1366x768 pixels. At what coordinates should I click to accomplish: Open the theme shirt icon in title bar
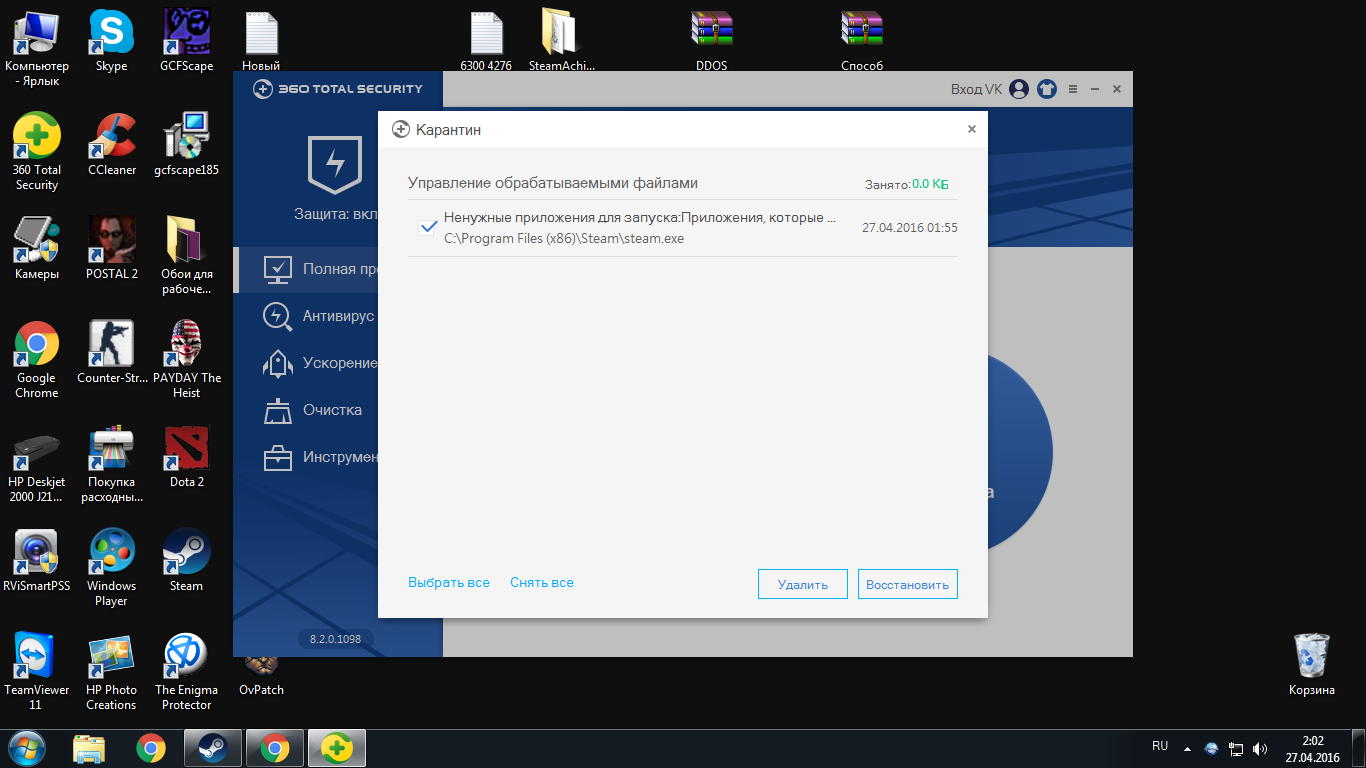click(1047, 89)
